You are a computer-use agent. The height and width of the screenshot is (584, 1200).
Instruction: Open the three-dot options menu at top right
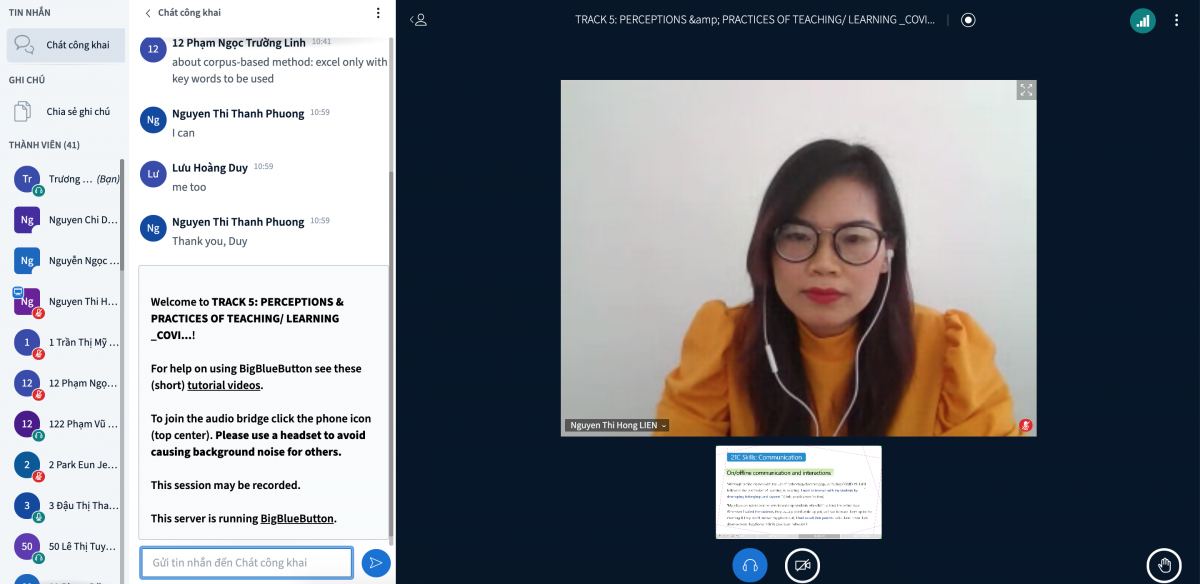(1177, 20)
